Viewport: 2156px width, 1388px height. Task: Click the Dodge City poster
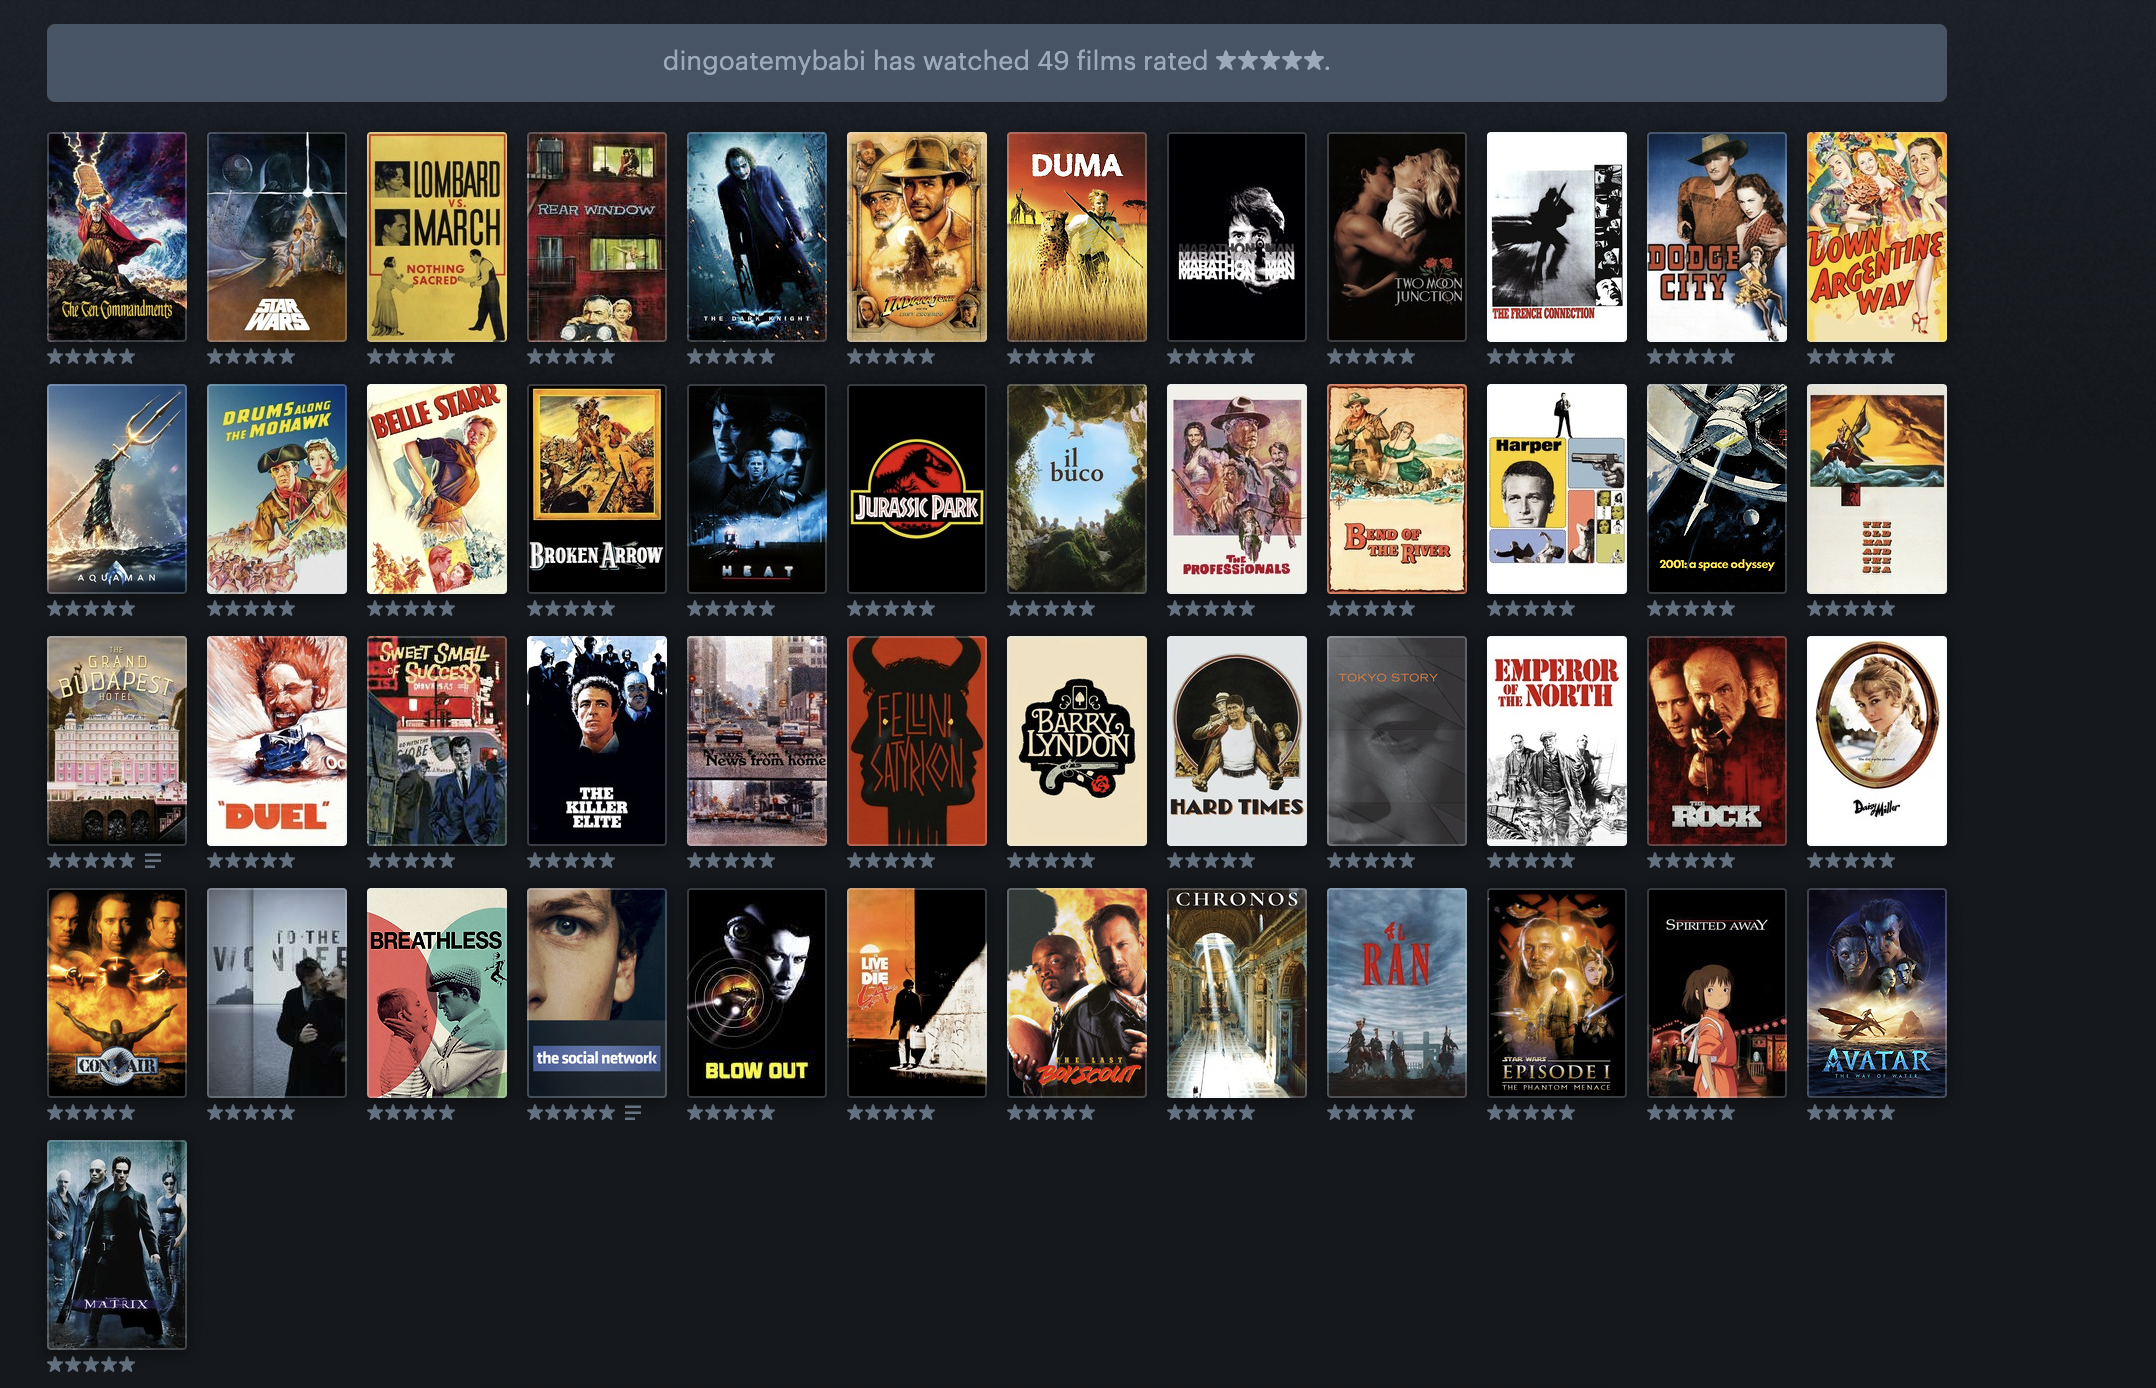tap(1717, 237)
